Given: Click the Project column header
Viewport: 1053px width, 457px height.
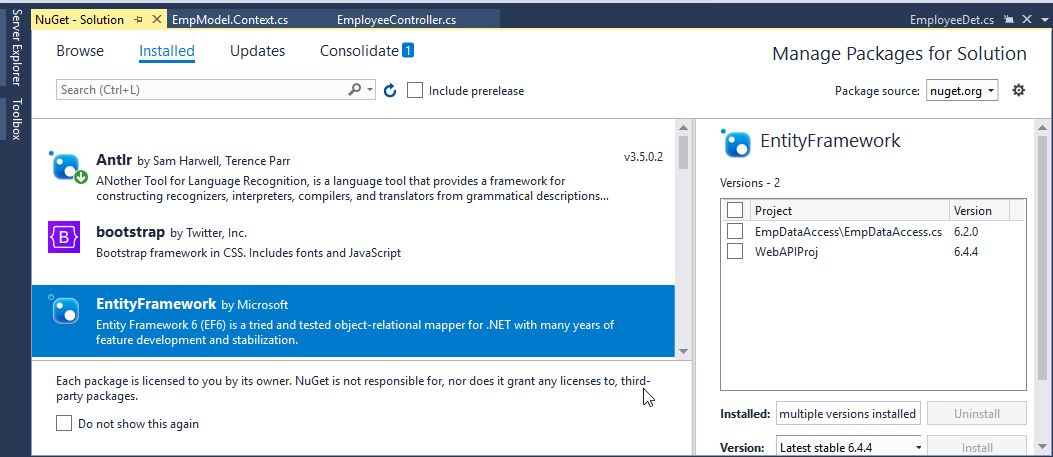Looking at the screenshot, I should coord(849,211).
